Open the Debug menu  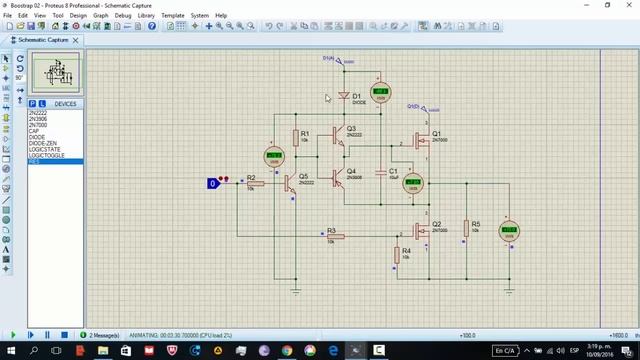[123, 16]
